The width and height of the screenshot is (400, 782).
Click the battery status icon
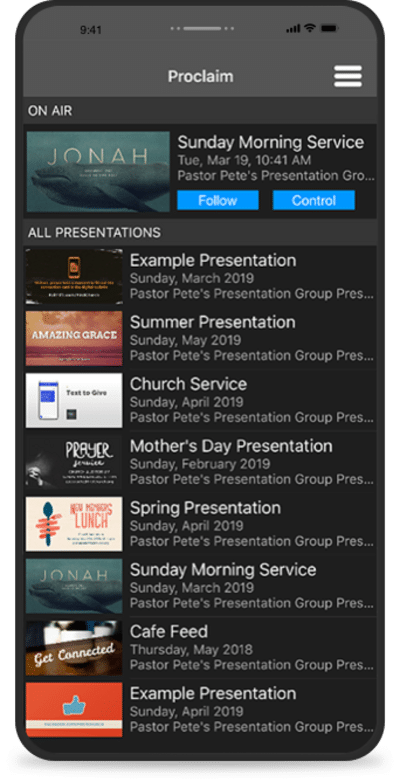pos(329,28)
